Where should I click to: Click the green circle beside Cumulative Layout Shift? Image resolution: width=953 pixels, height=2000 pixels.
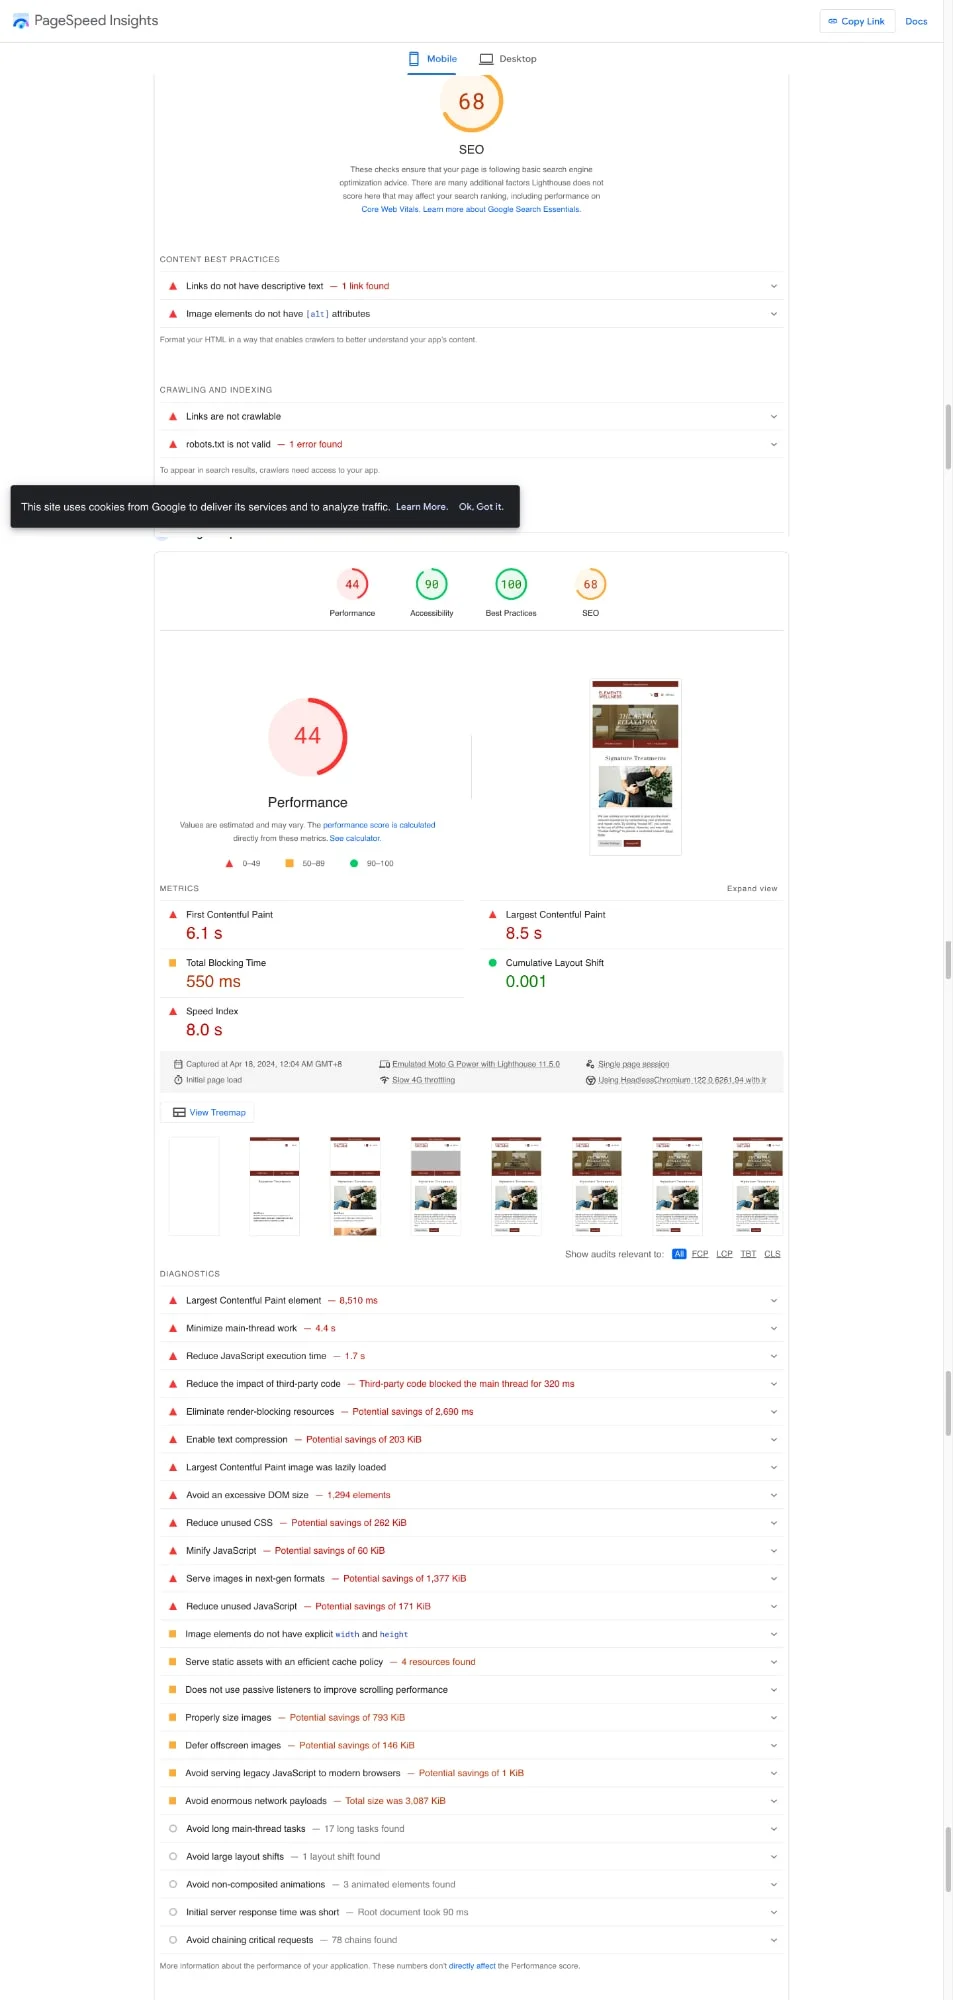click(492, 963)
